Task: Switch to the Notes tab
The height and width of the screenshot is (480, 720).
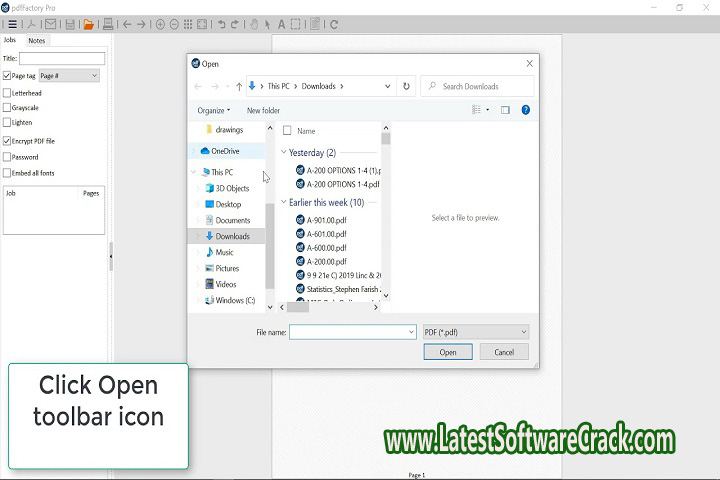Action: 37,41
